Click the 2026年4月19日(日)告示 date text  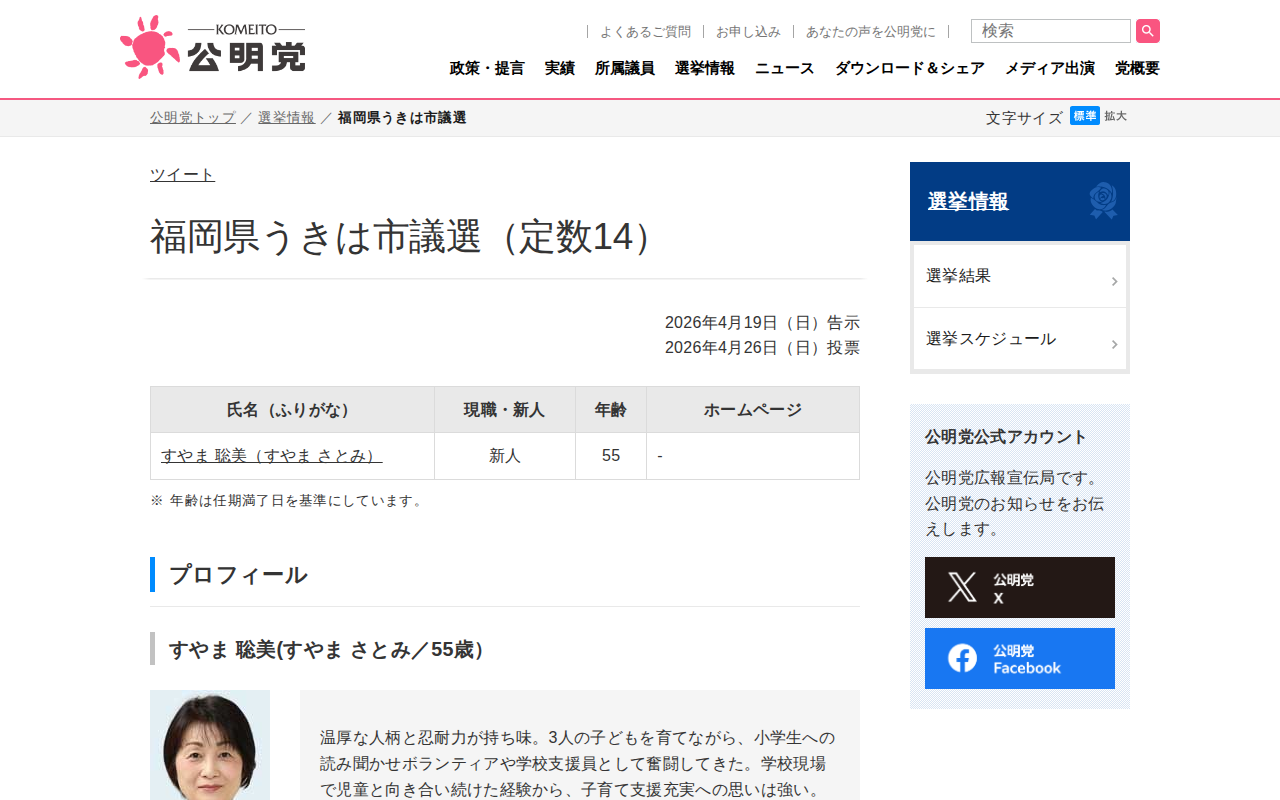click(762, 322)
